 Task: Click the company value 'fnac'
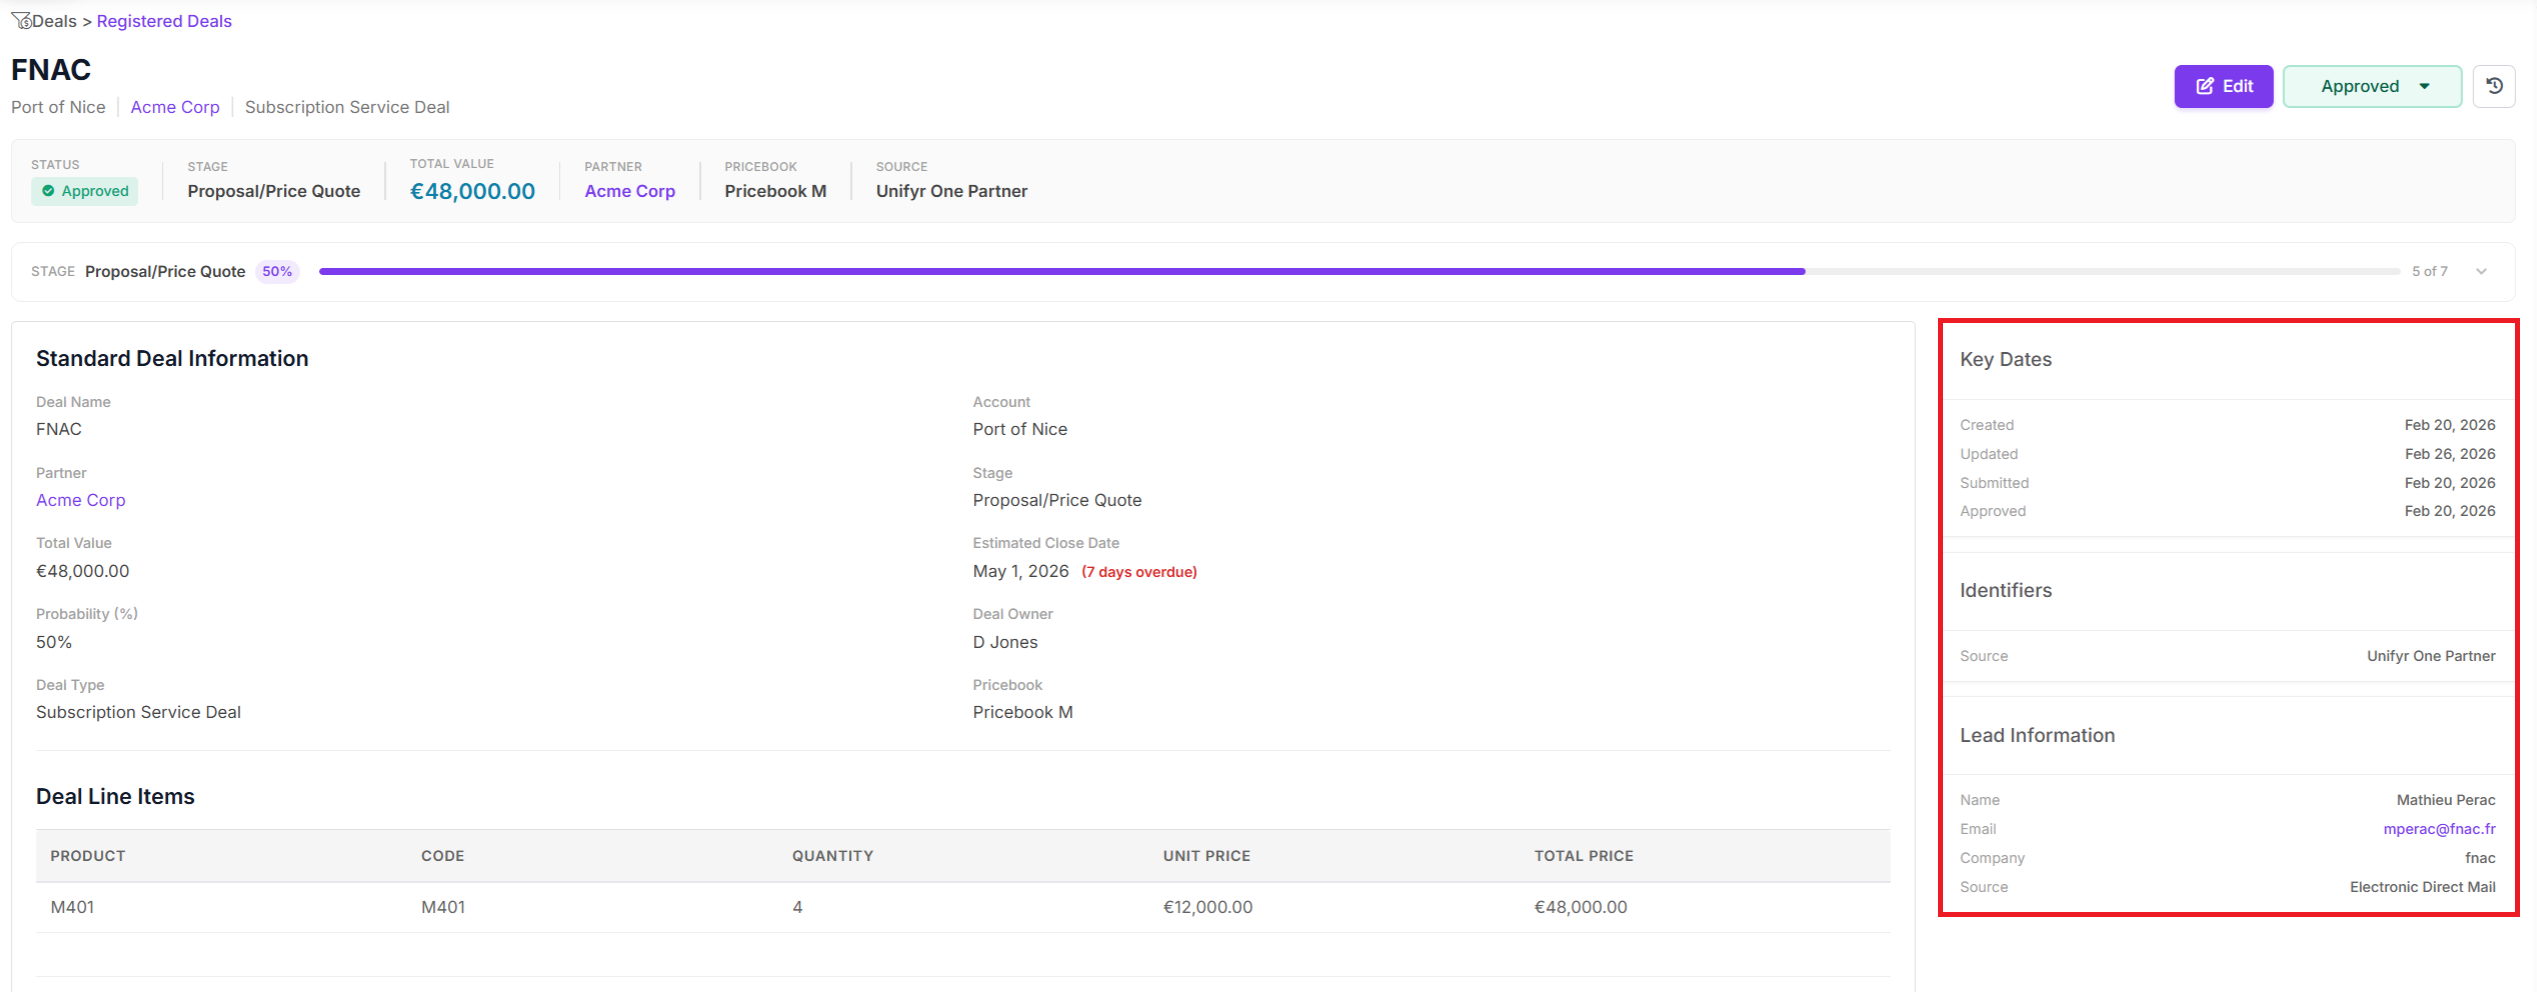click(2480, 858)
